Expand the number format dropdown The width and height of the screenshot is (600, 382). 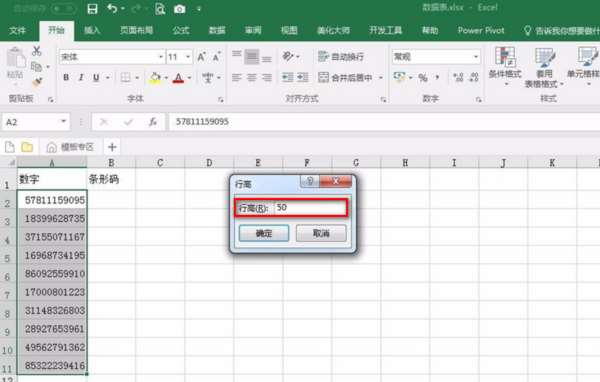click(476, 57)
